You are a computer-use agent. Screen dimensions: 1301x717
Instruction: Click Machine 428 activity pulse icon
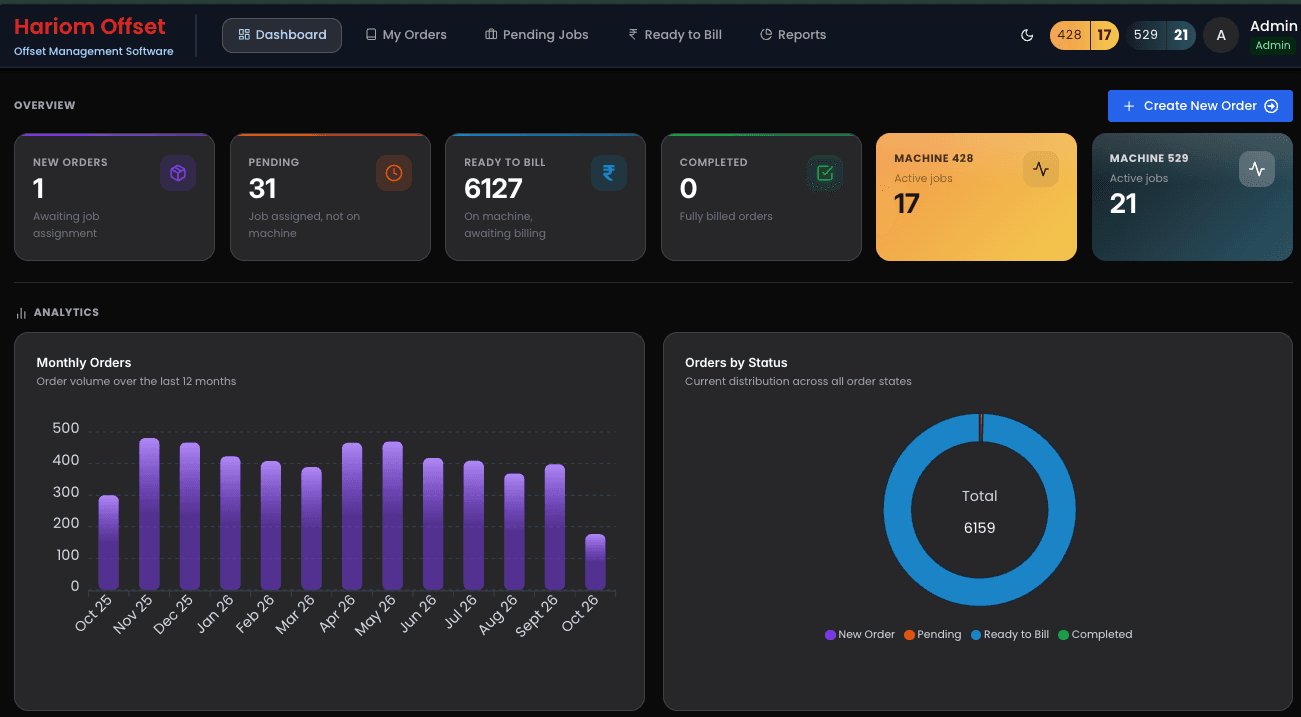click(x=1041, y=169)
